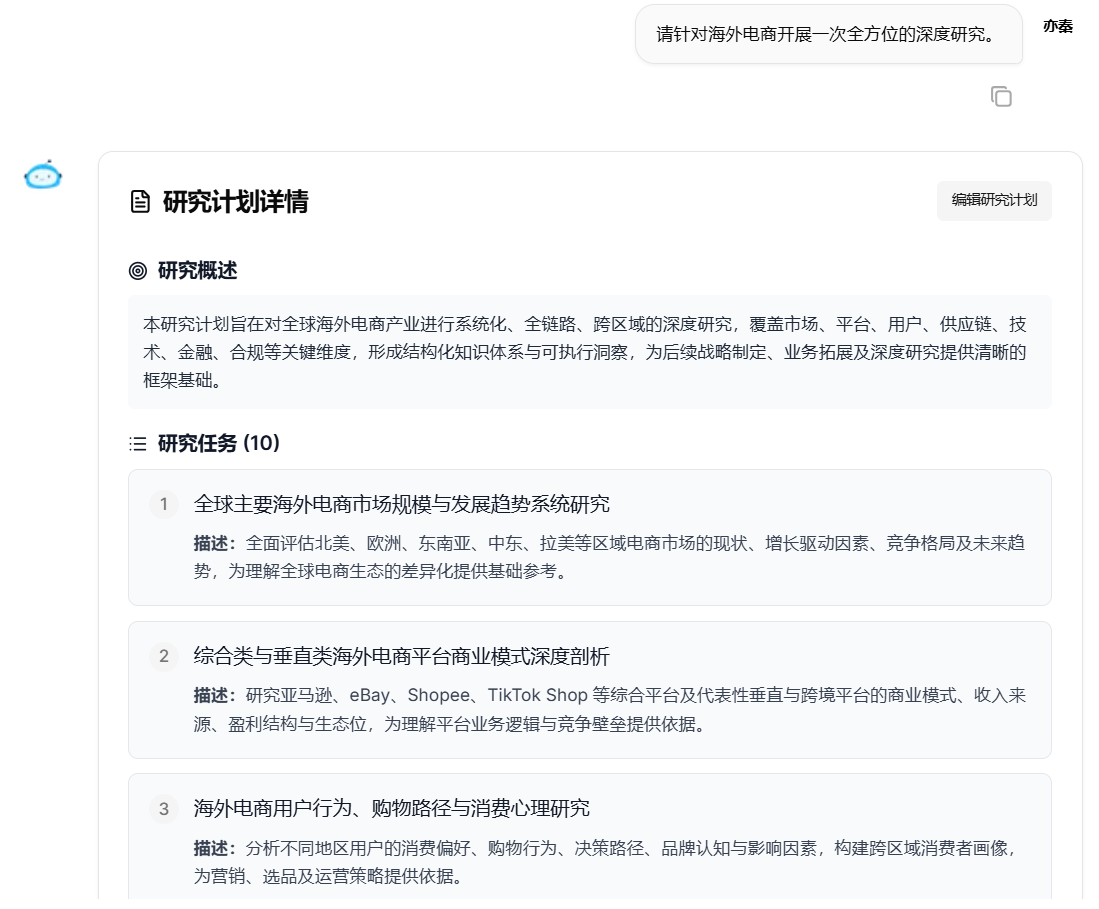
Task: Select the user message bubble about 海外电商
Action: tap(828, 34)
